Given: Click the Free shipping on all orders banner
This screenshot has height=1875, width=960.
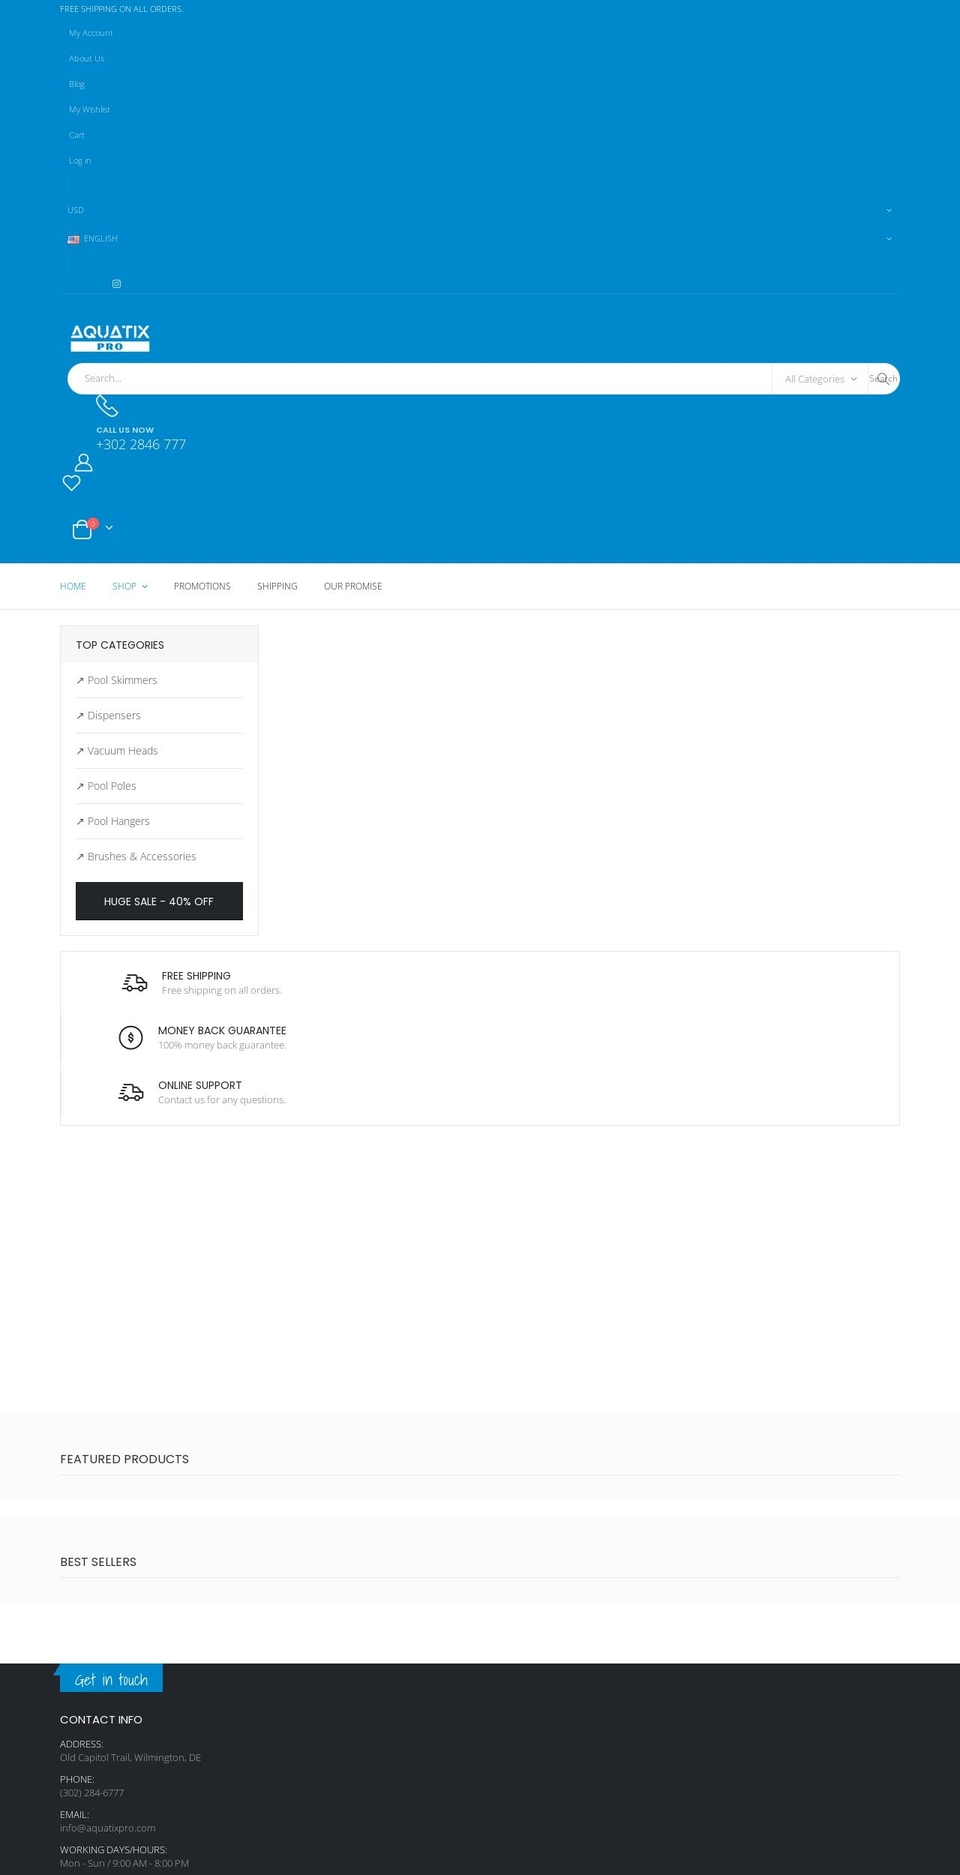Looking at the screenshot, I should coord(121,9).
